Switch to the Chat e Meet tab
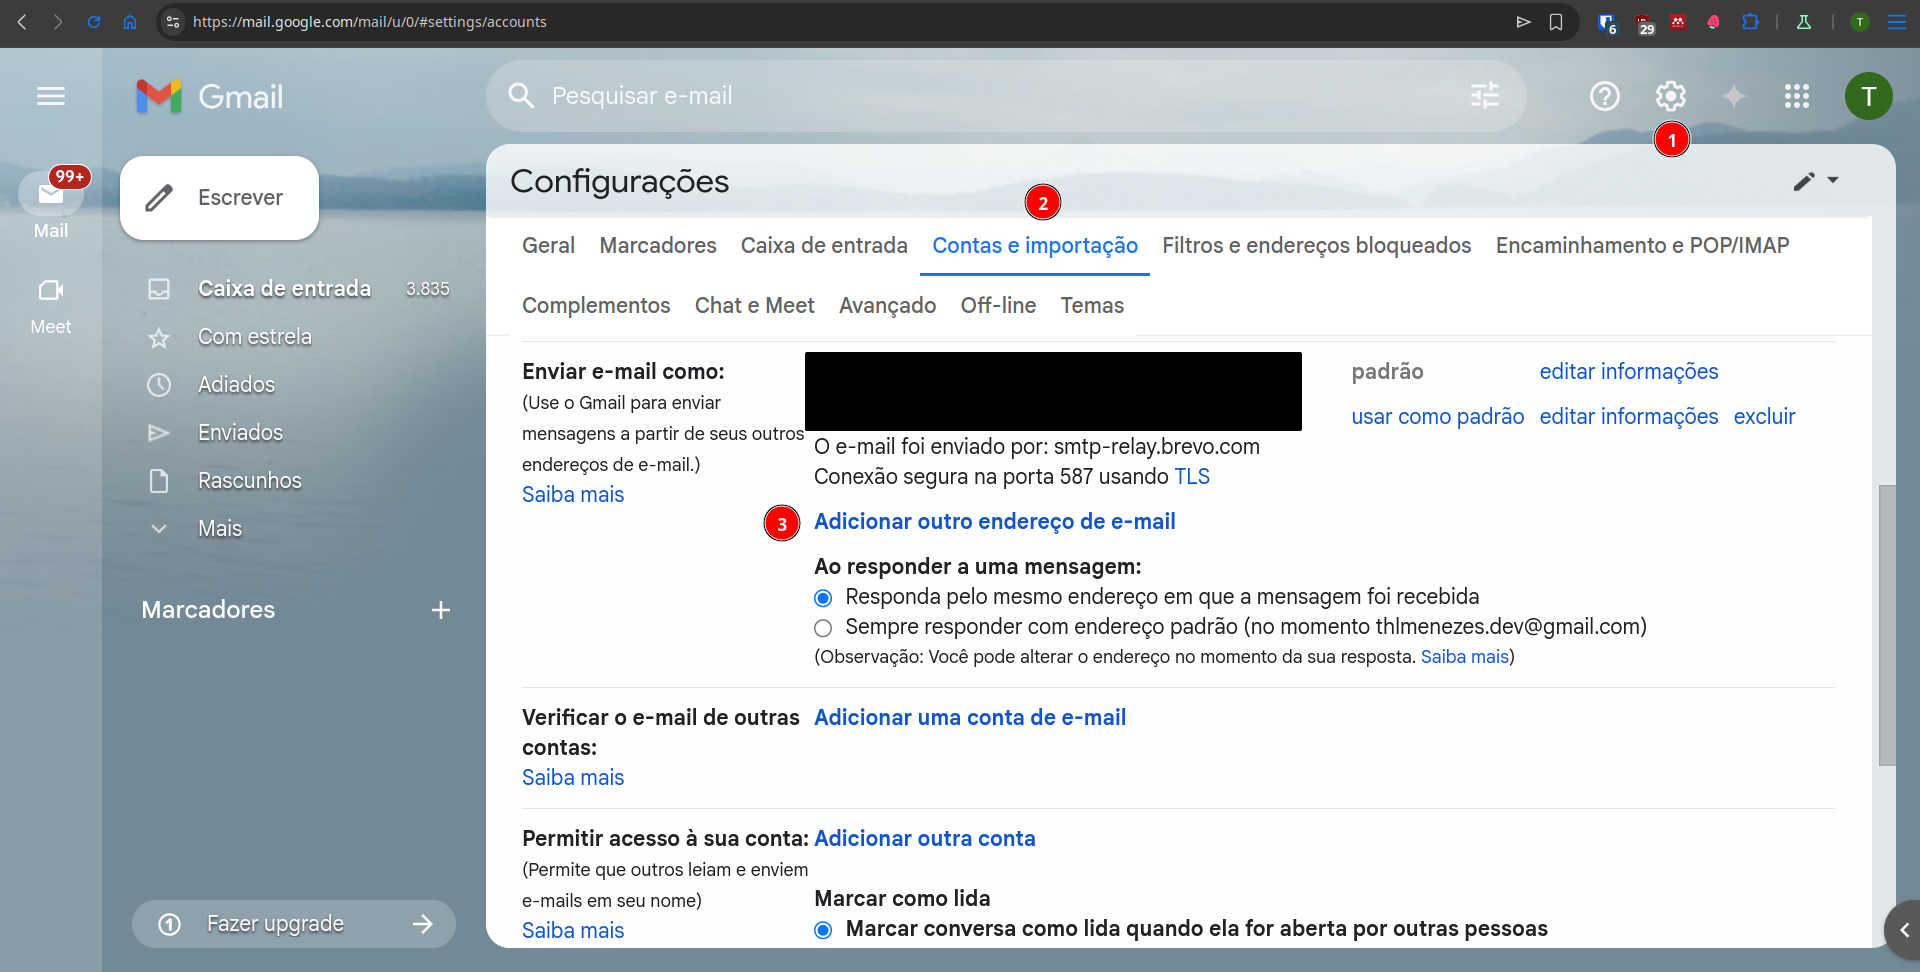Image resolution: width=1920 pixels, height=972 pixels. (x=755, y=306)
